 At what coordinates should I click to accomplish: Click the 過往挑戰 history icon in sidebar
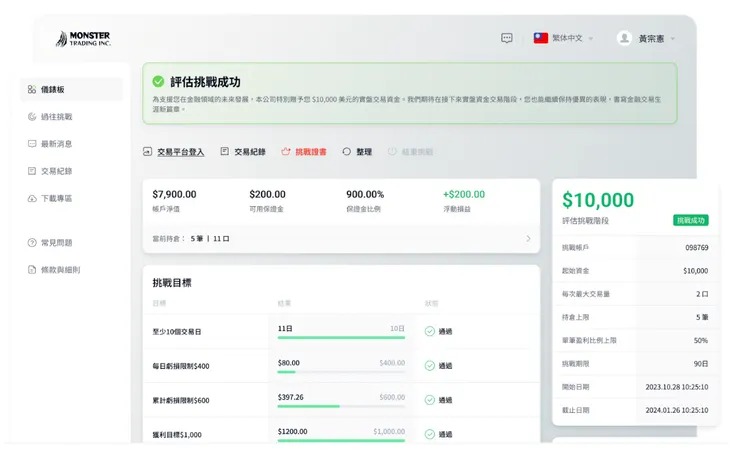(32, 117)
